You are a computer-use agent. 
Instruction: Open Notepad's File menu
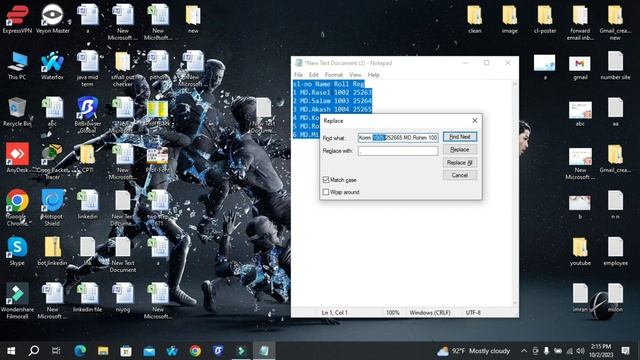click(x=298, y=75)
